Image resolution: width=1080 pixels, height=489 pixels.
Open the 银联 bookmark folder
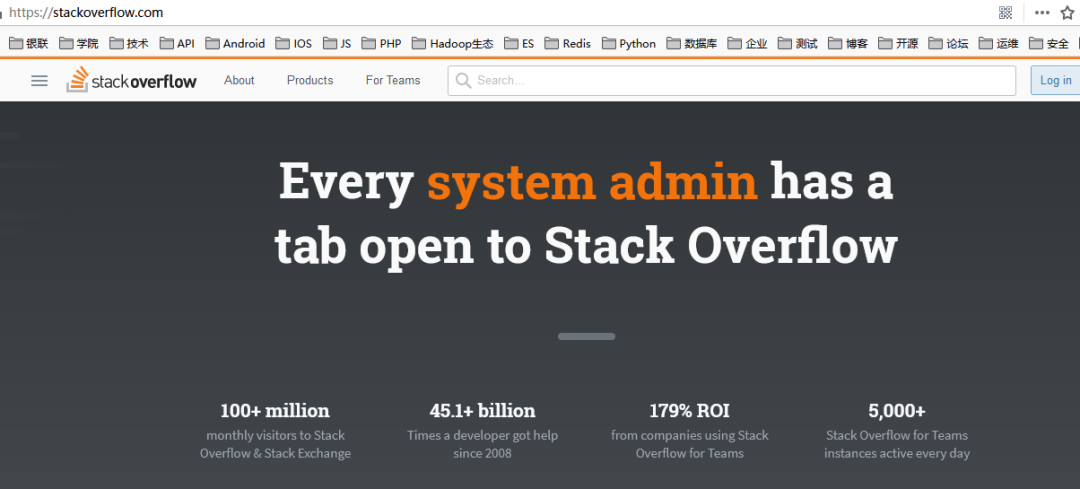point(28,43)
